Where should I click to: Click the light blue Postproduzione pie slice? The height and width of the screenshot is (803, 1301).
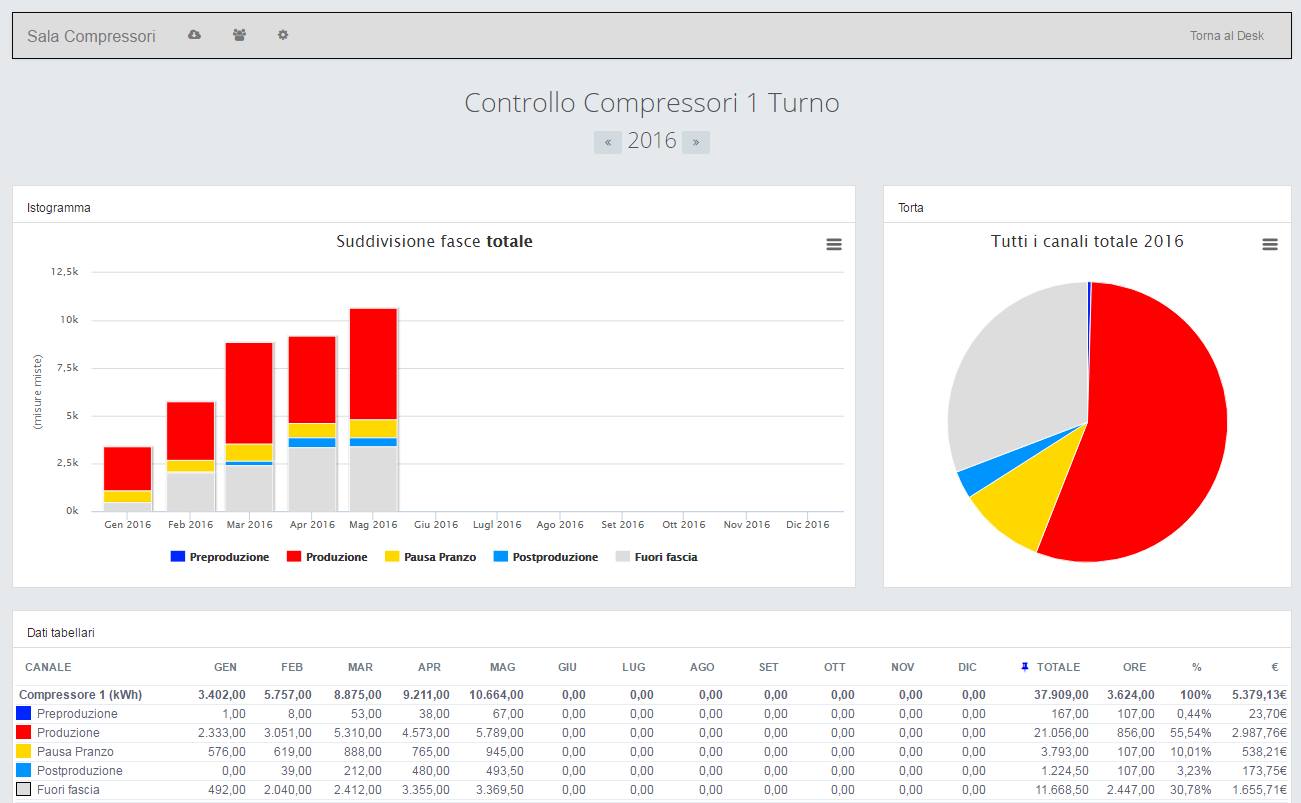985,472
